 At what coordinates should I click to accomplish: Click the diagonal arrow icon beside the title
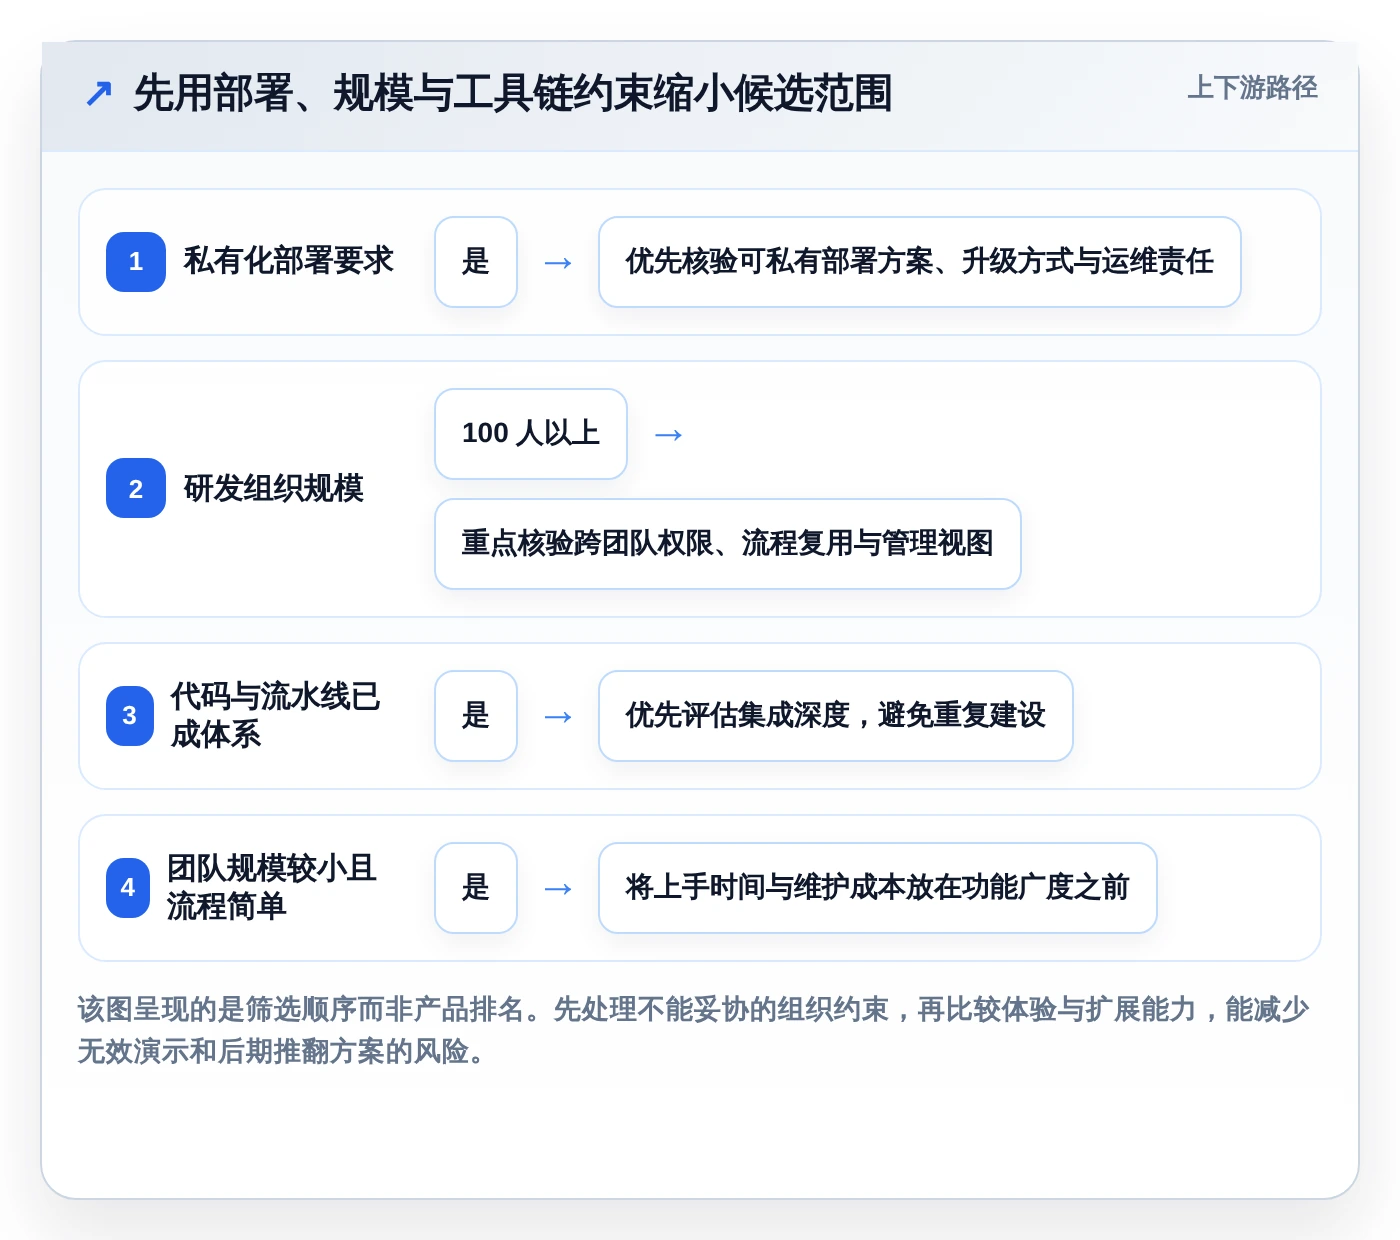[99, 93]
